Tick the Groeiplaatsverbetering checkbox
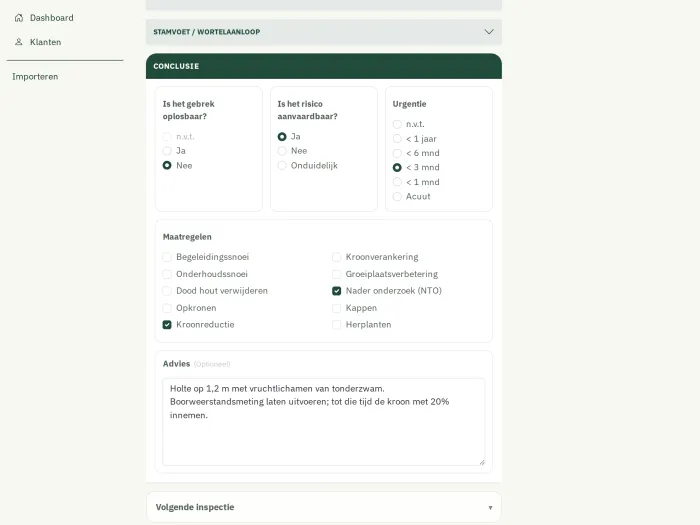The width and height of the screenshot is (700, 525). [x=337, y=274]
